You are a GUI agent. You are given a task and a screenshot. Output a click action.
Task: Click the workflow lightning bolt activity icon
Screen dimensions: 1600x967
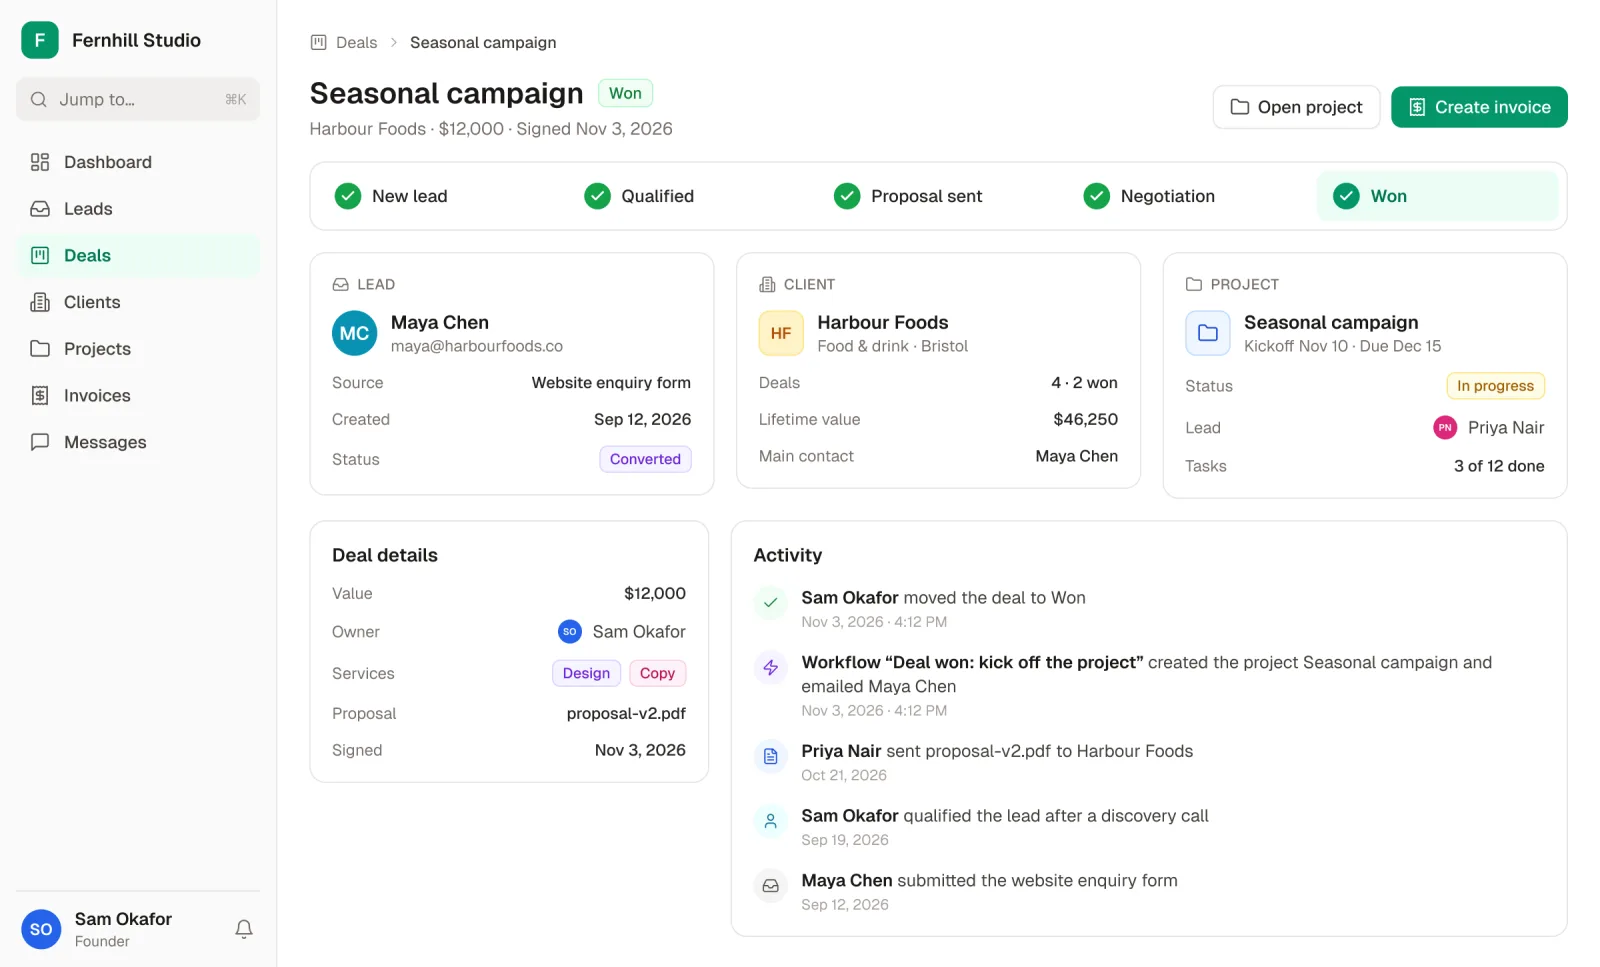[x=770, y=667]
